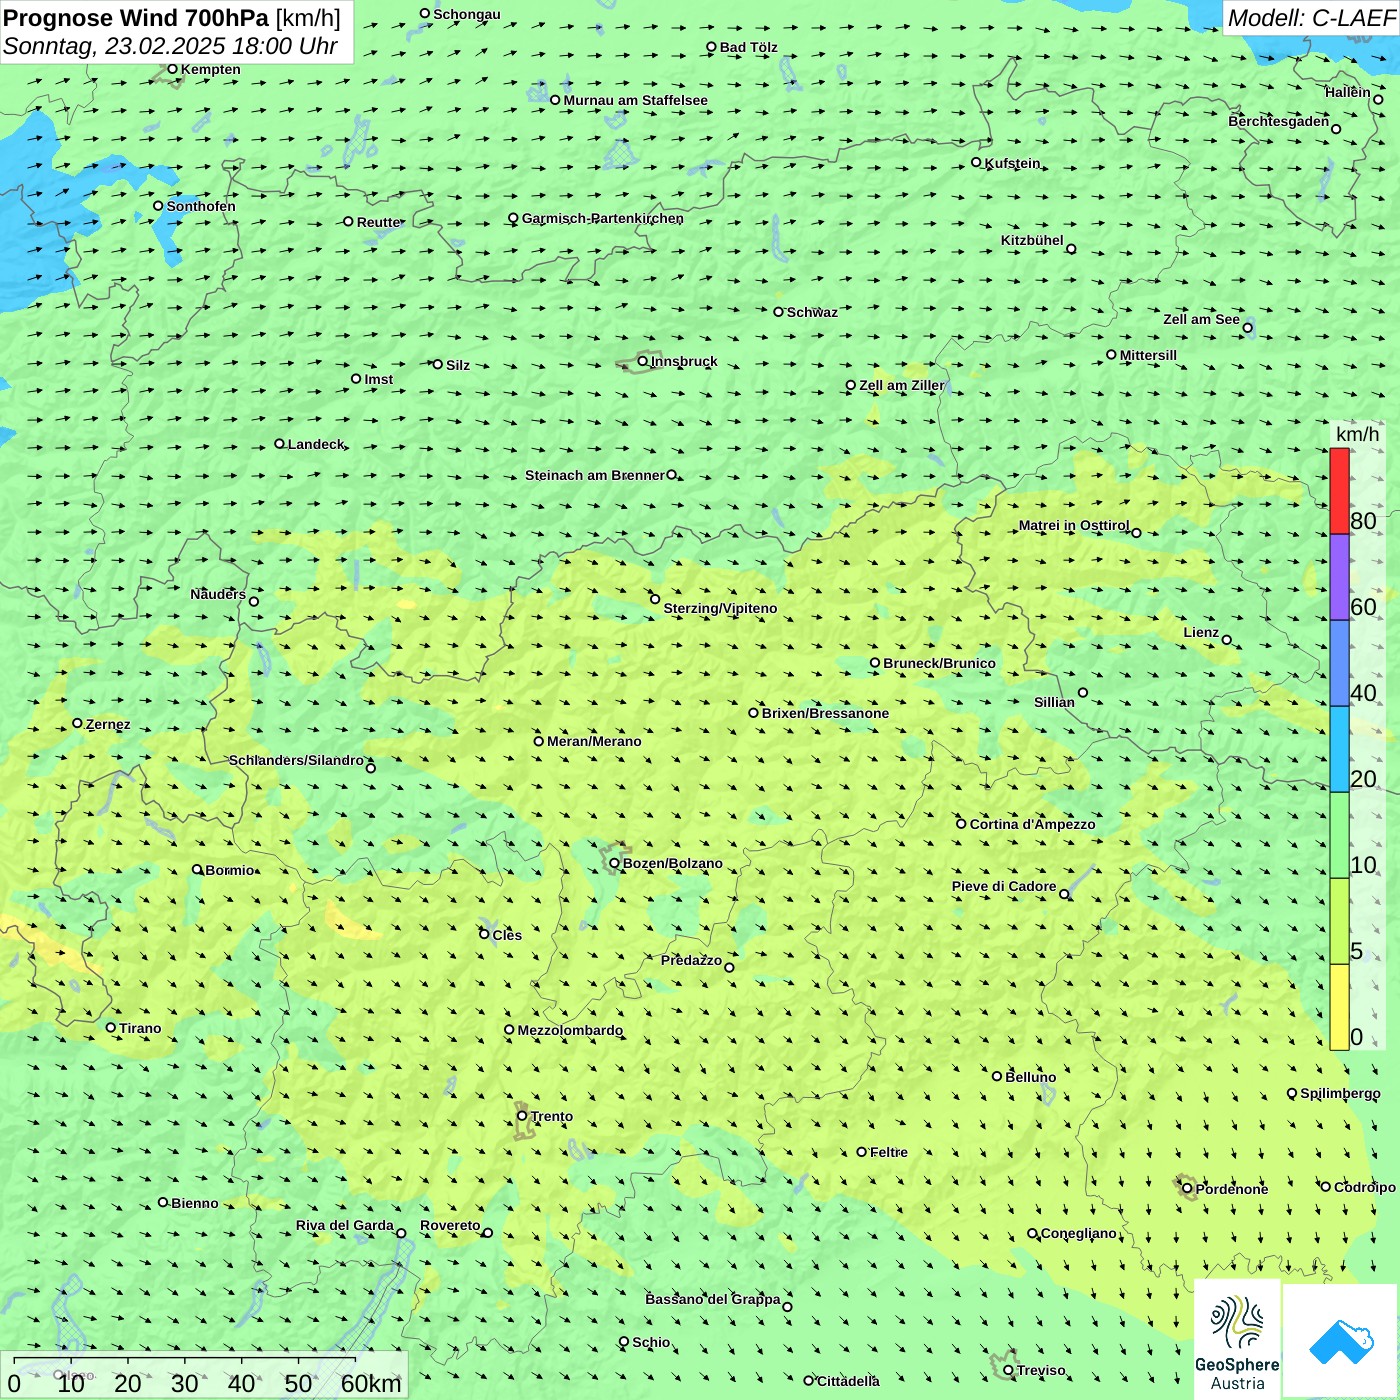Click the Zell am Ziller label
Viewport: 1400px width, 1400px height.
(x=902, y=385)
